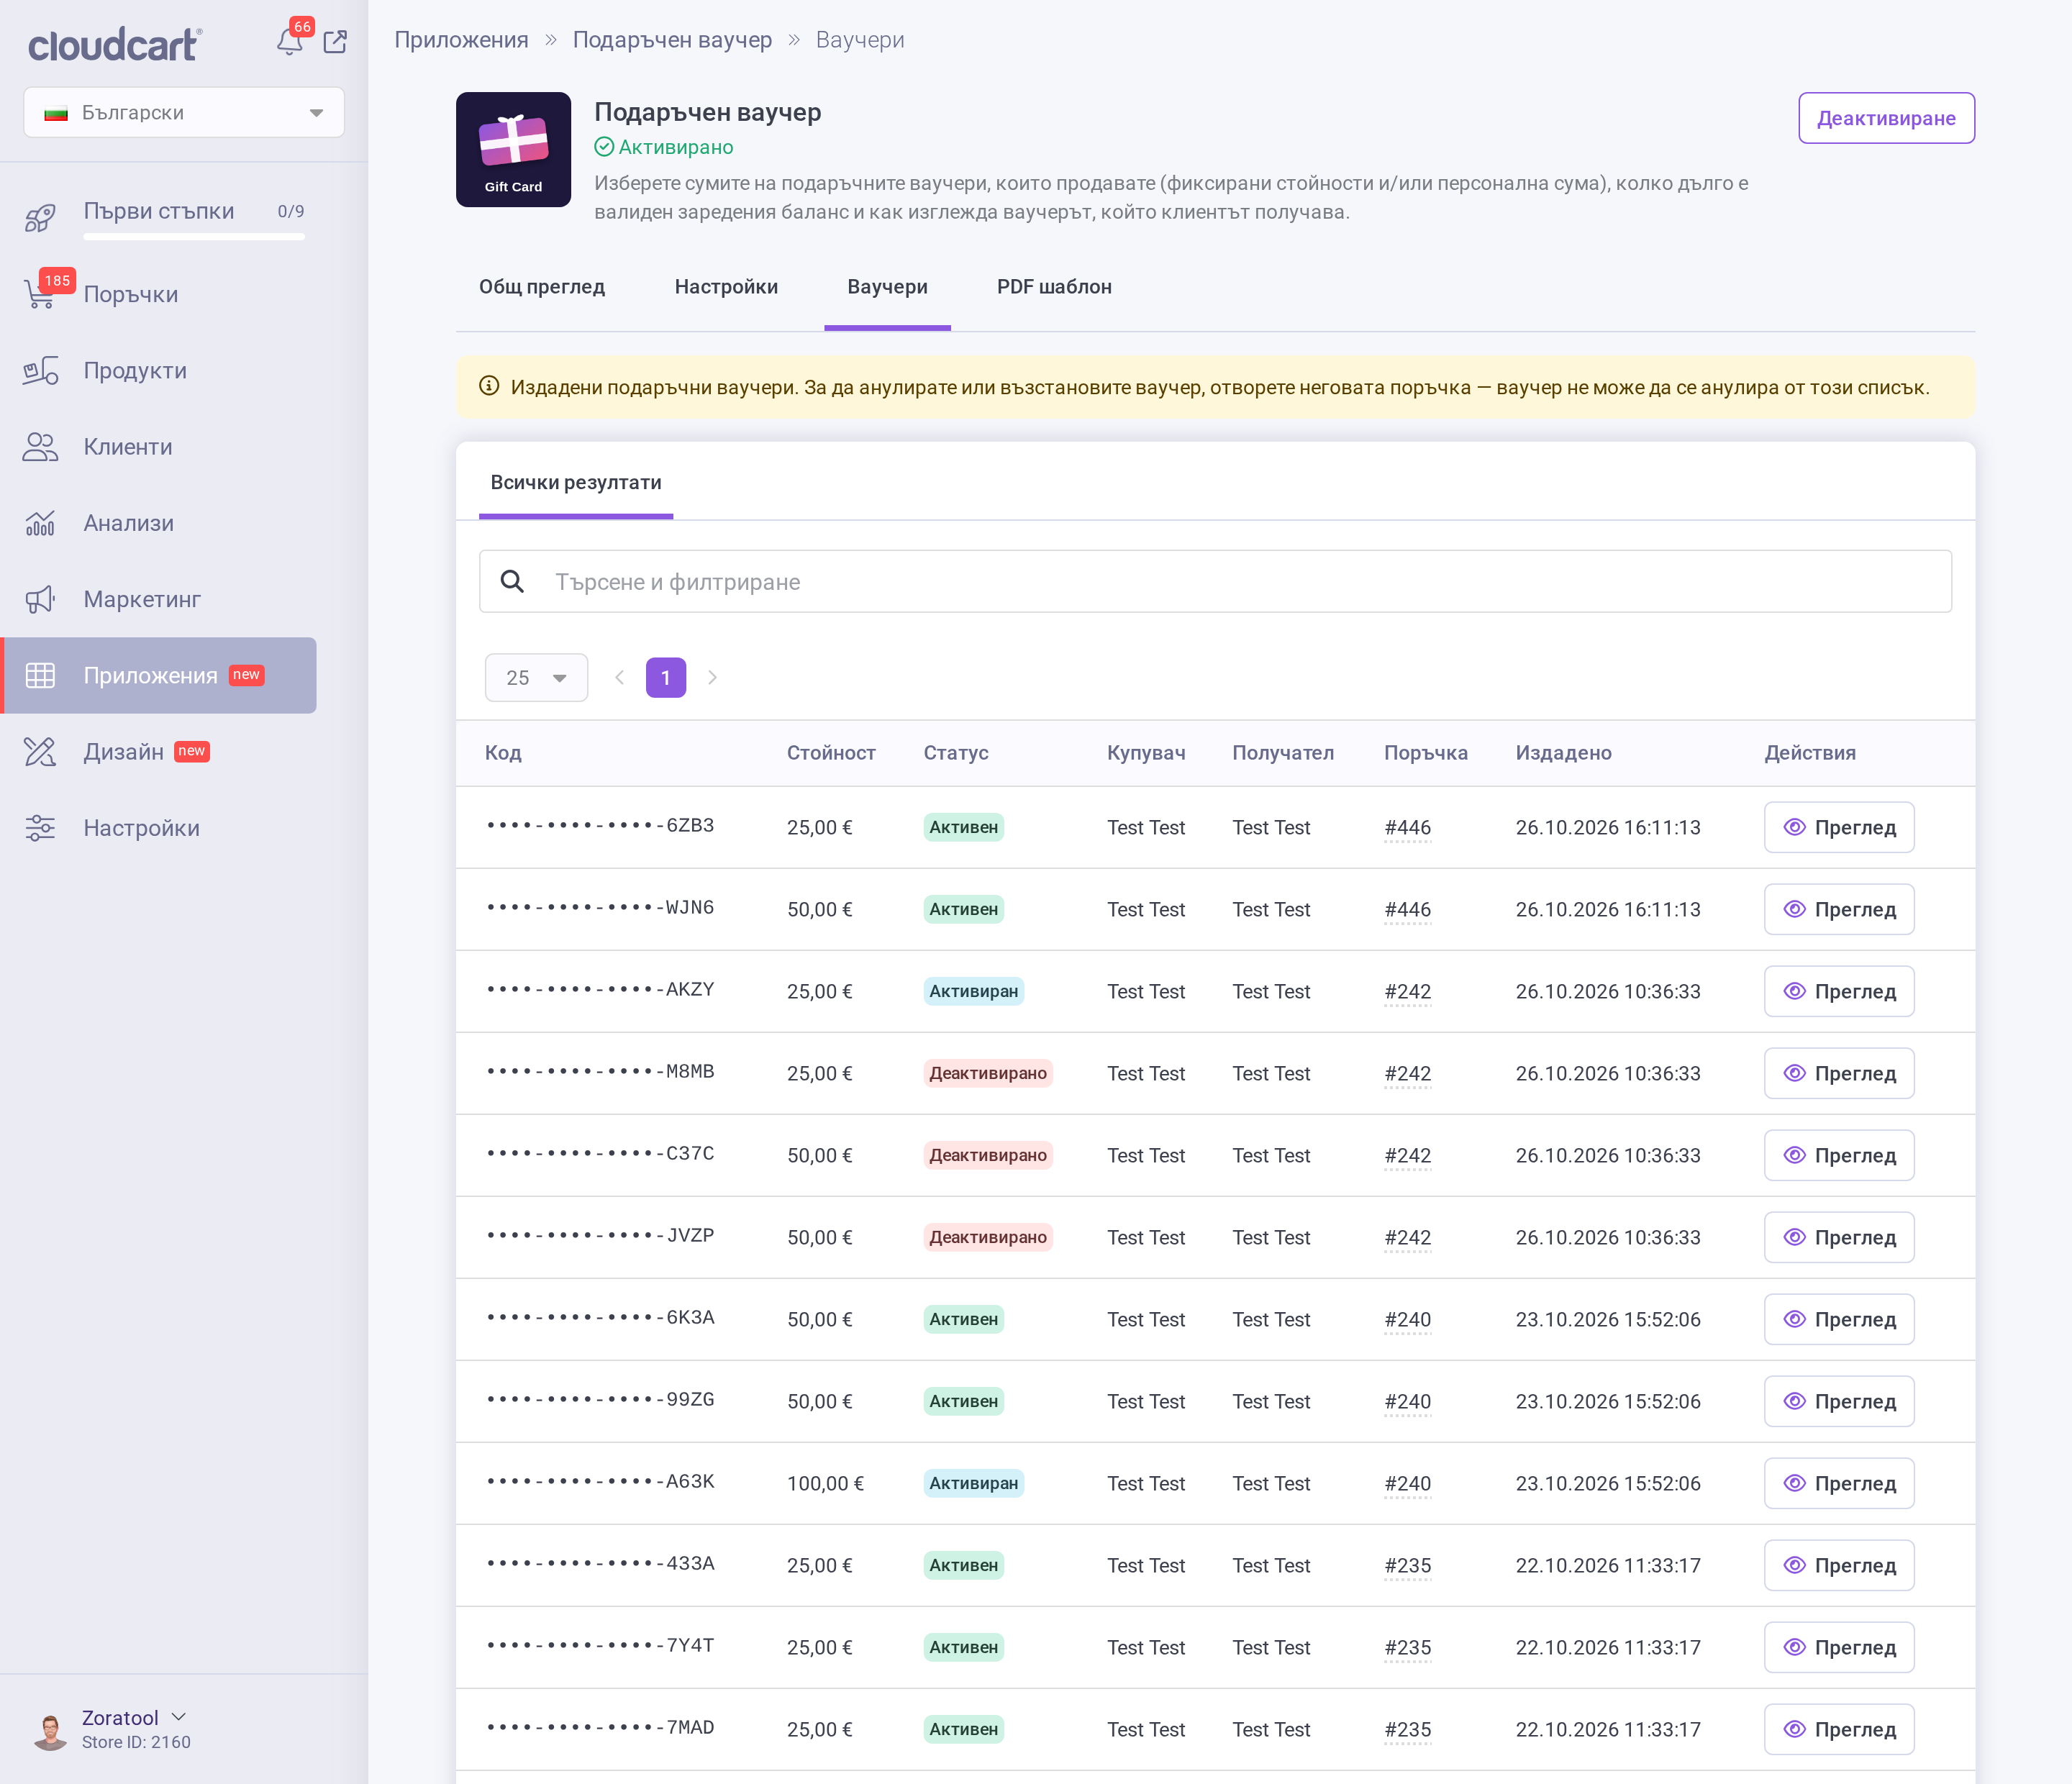Image resolution: width=2072 pixels, height=1784 pixels.
Task: Click the Gift Card app thumbnail
Action: click(513, 150)
